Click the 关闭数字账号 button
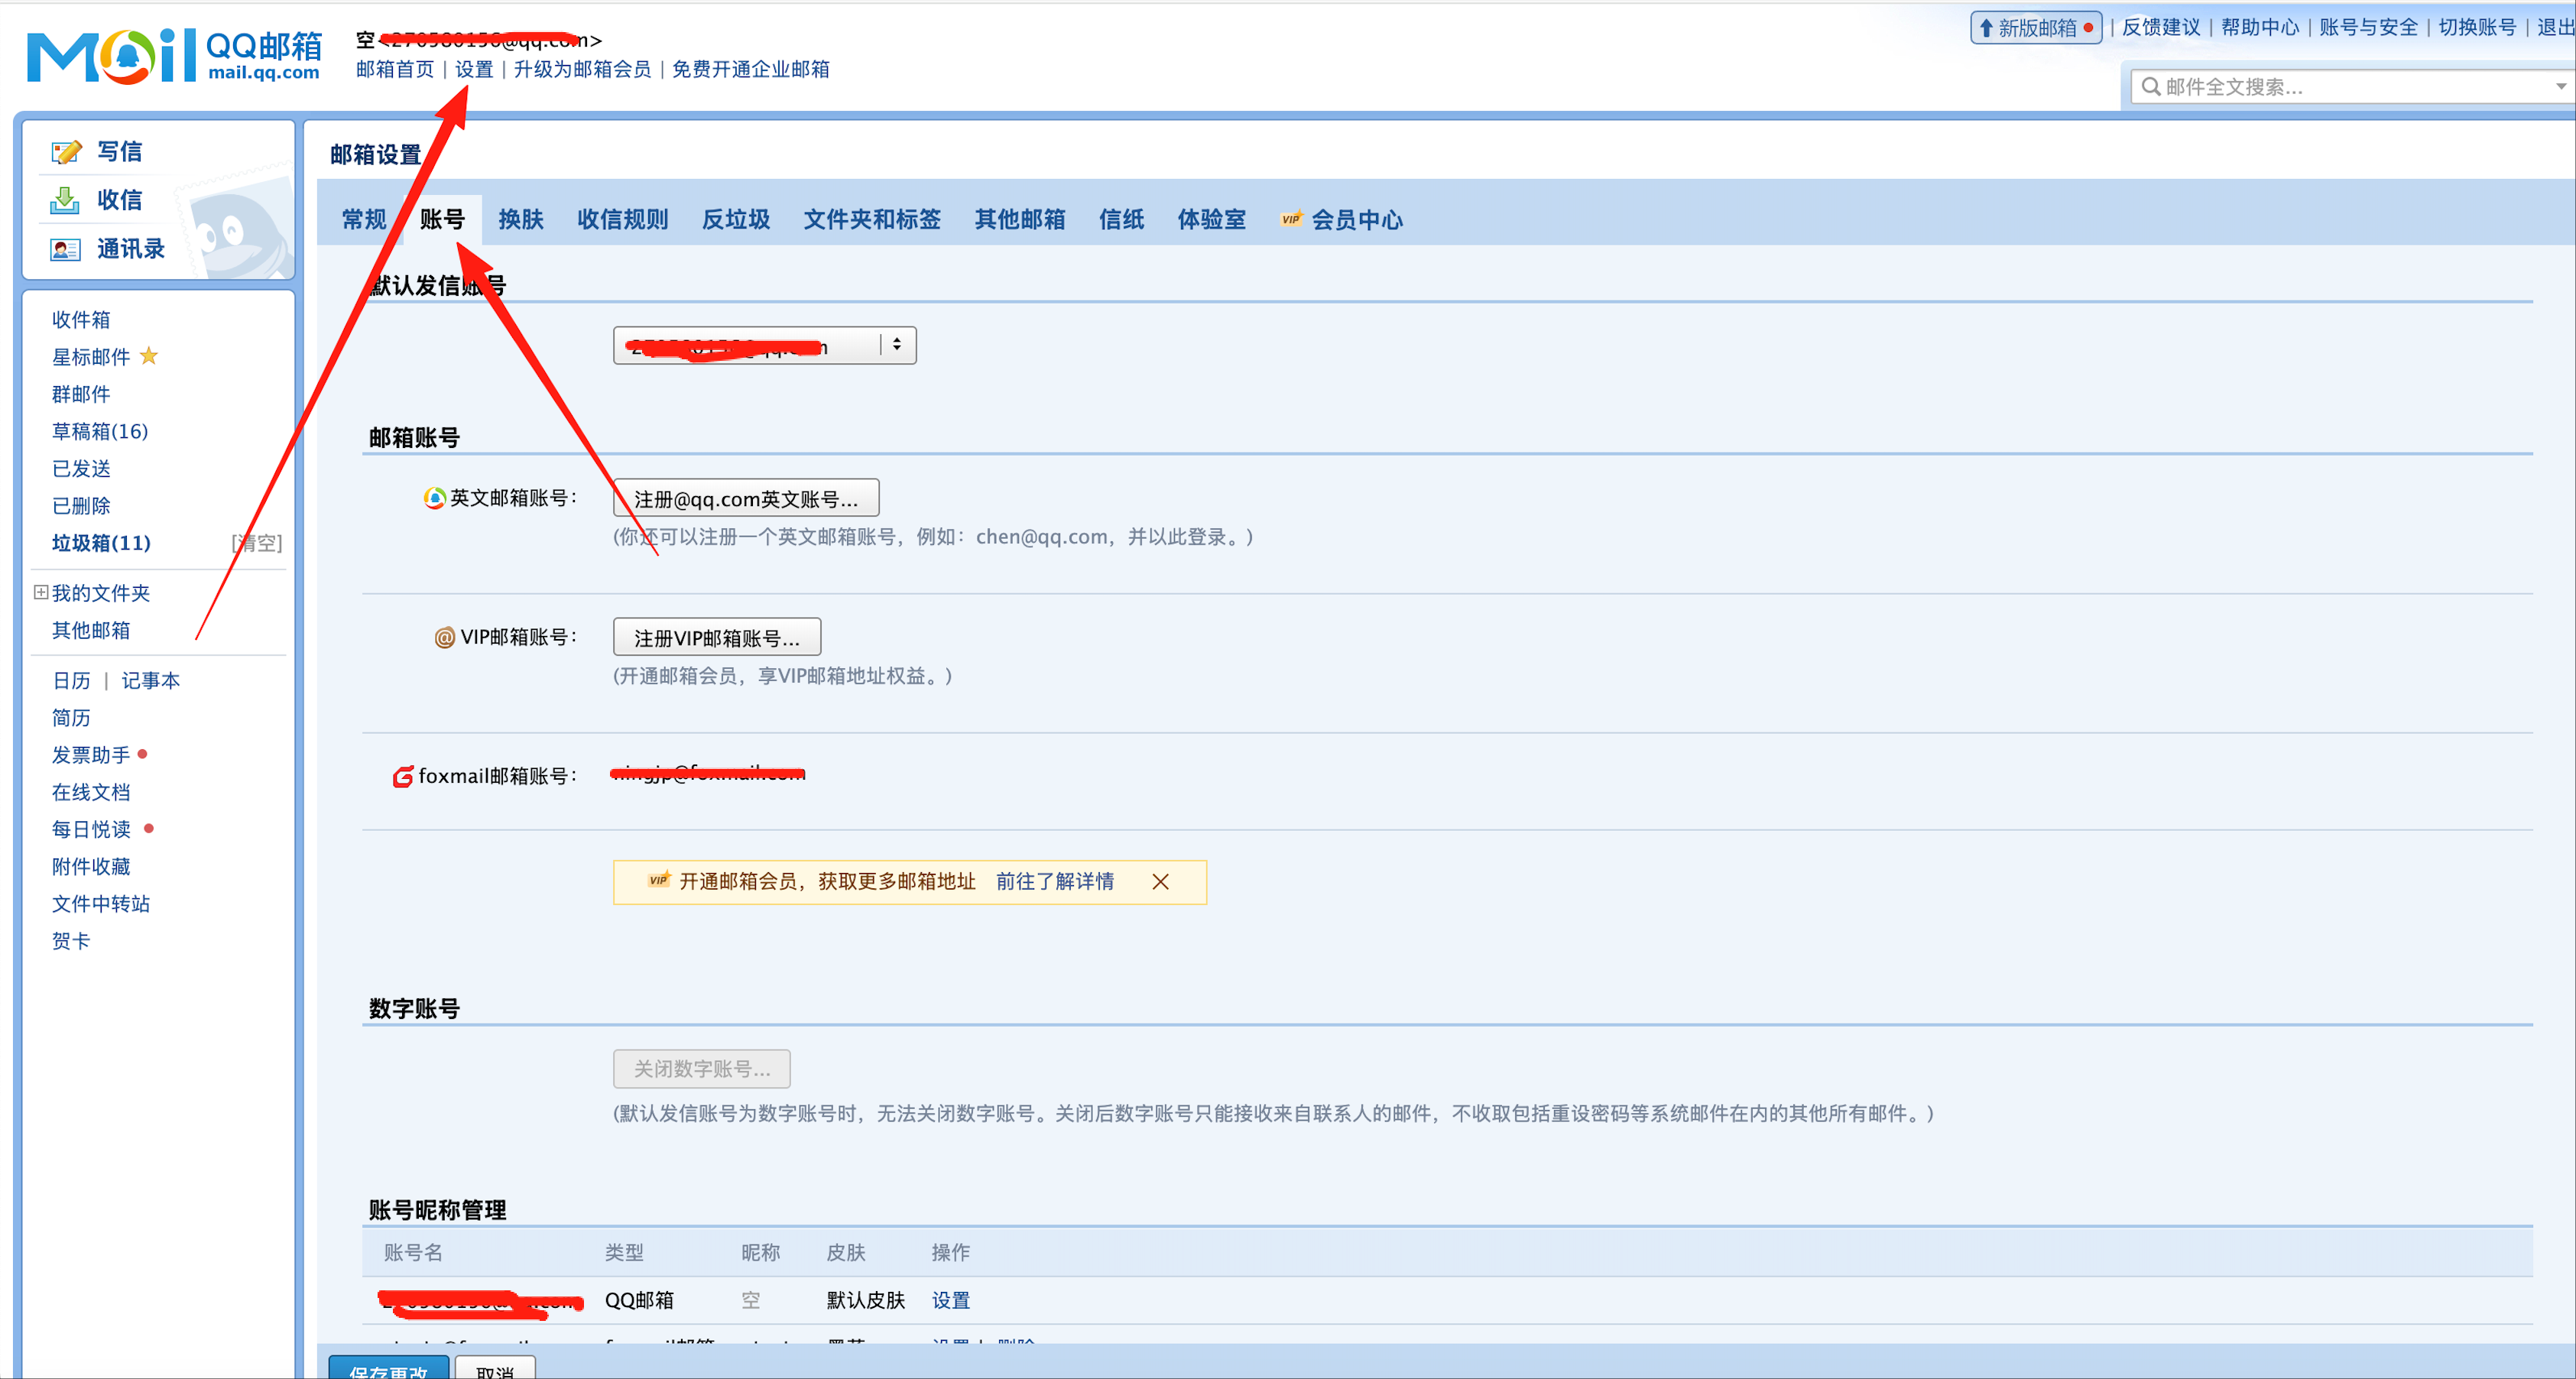 click(x=702, y=1069)
